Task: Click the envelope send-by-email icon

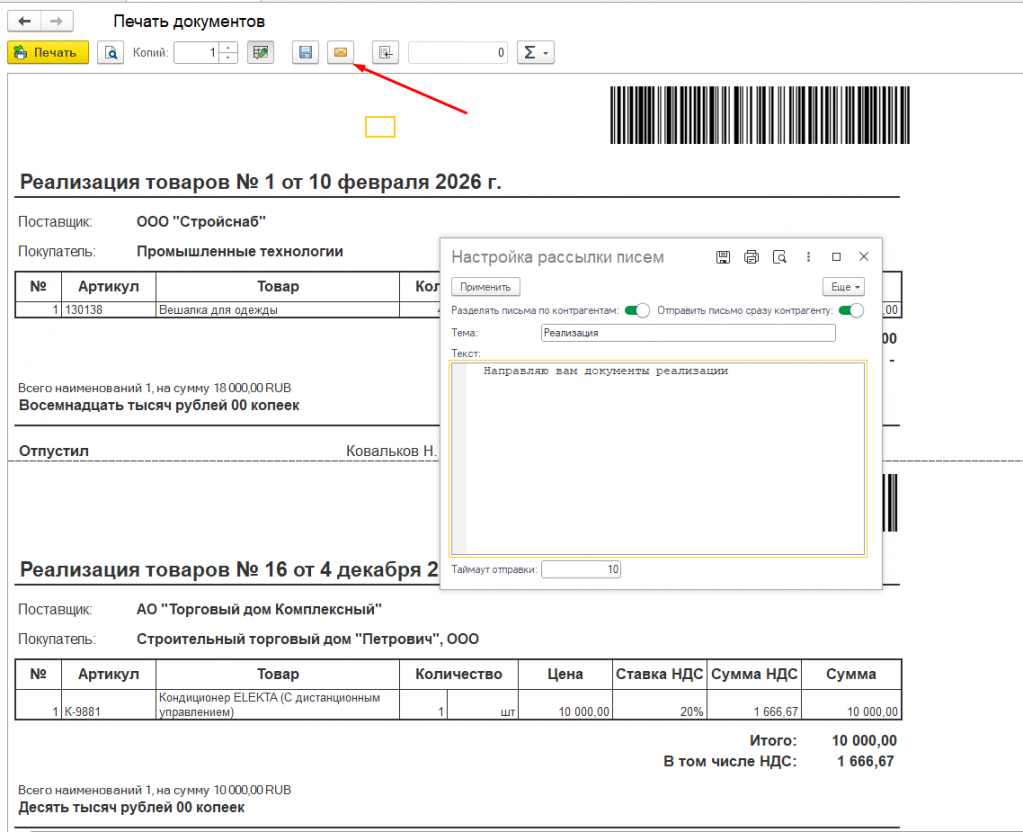Action: tap(340, 53)
